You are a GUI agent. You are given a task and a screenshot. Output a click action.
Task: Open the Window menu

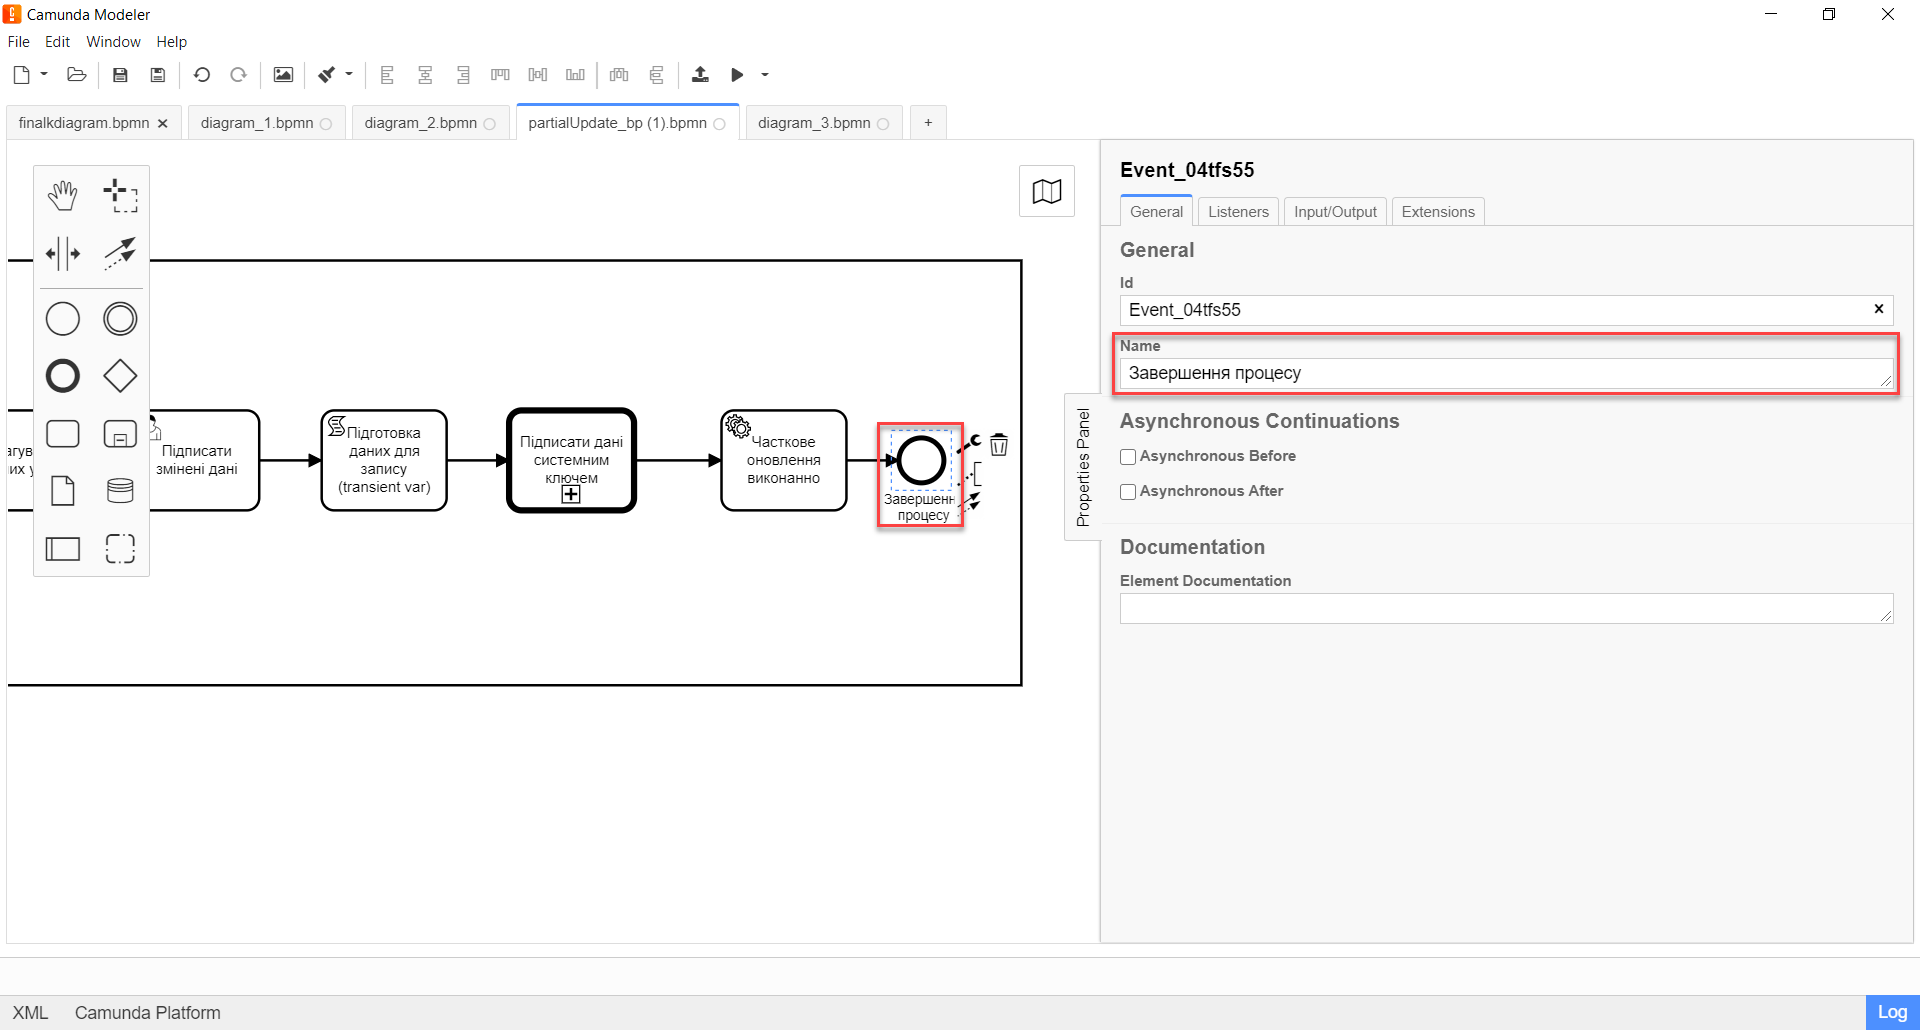(x=113, y=41)
